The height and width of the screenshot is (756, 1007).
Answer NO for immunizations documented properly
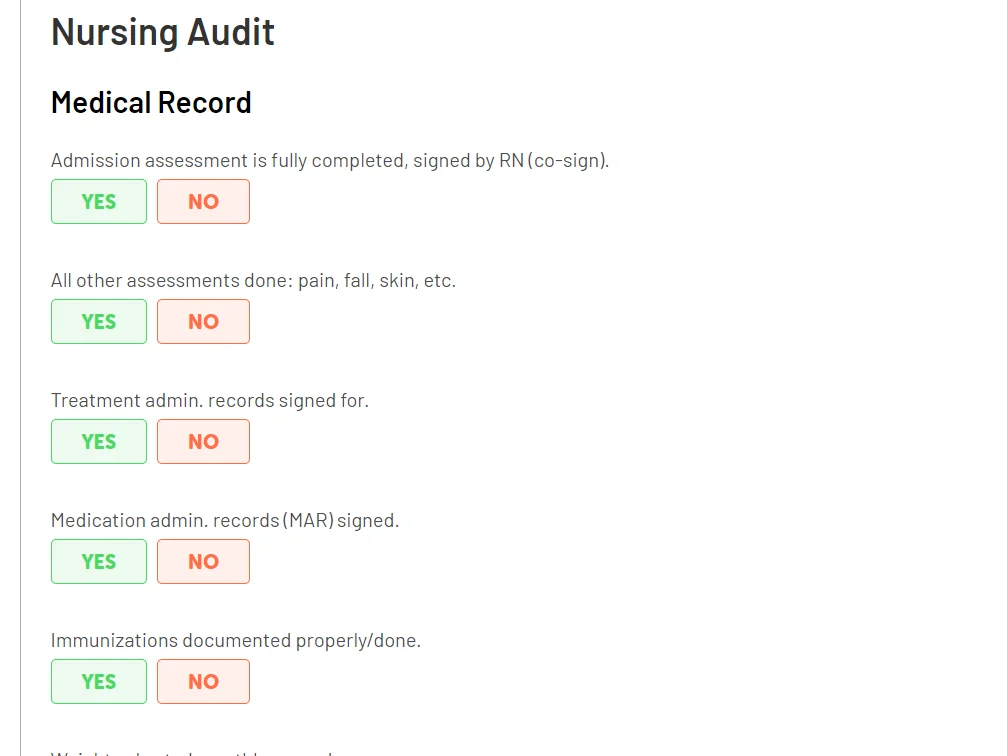(x=203, y=681)
